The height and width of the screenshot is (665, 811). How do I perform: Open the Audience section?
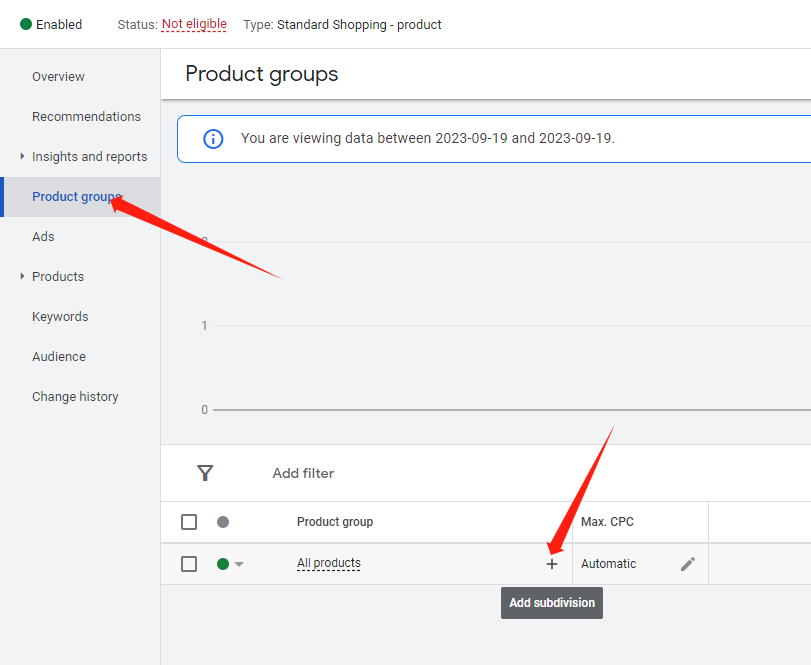59,356
